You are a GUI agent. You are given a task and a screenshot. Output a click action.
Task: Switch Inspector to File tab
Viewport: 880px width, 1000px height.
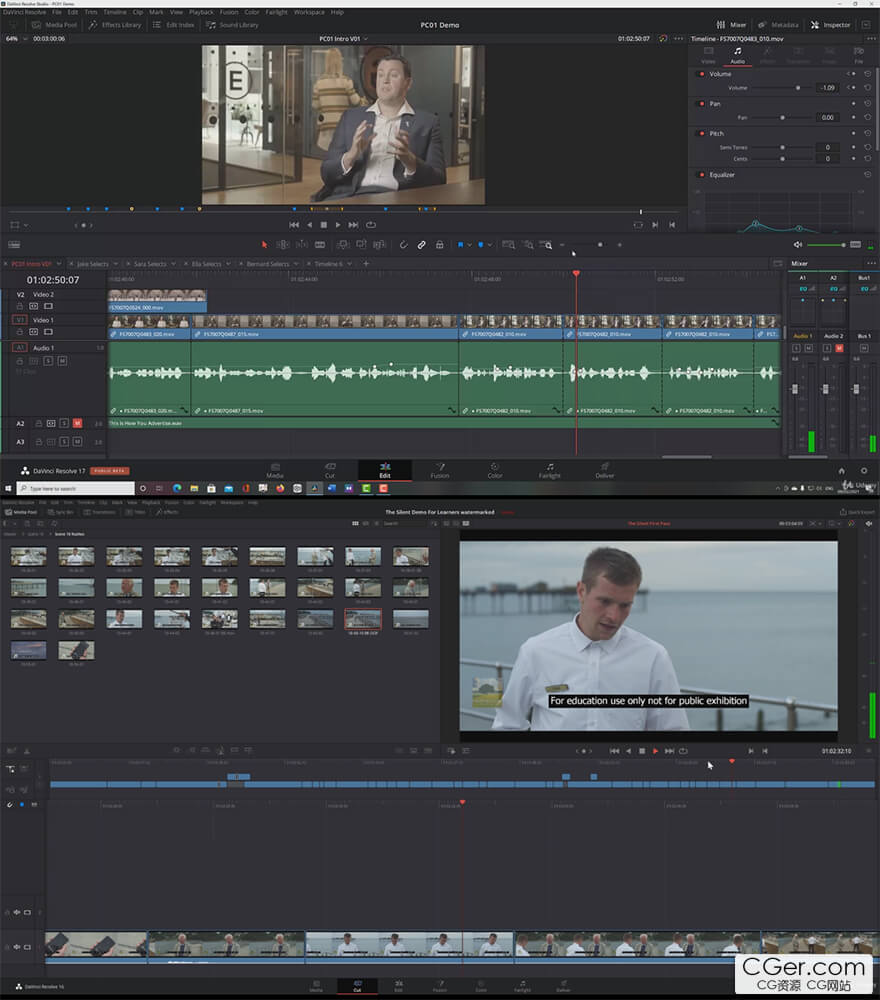[859, 55]
